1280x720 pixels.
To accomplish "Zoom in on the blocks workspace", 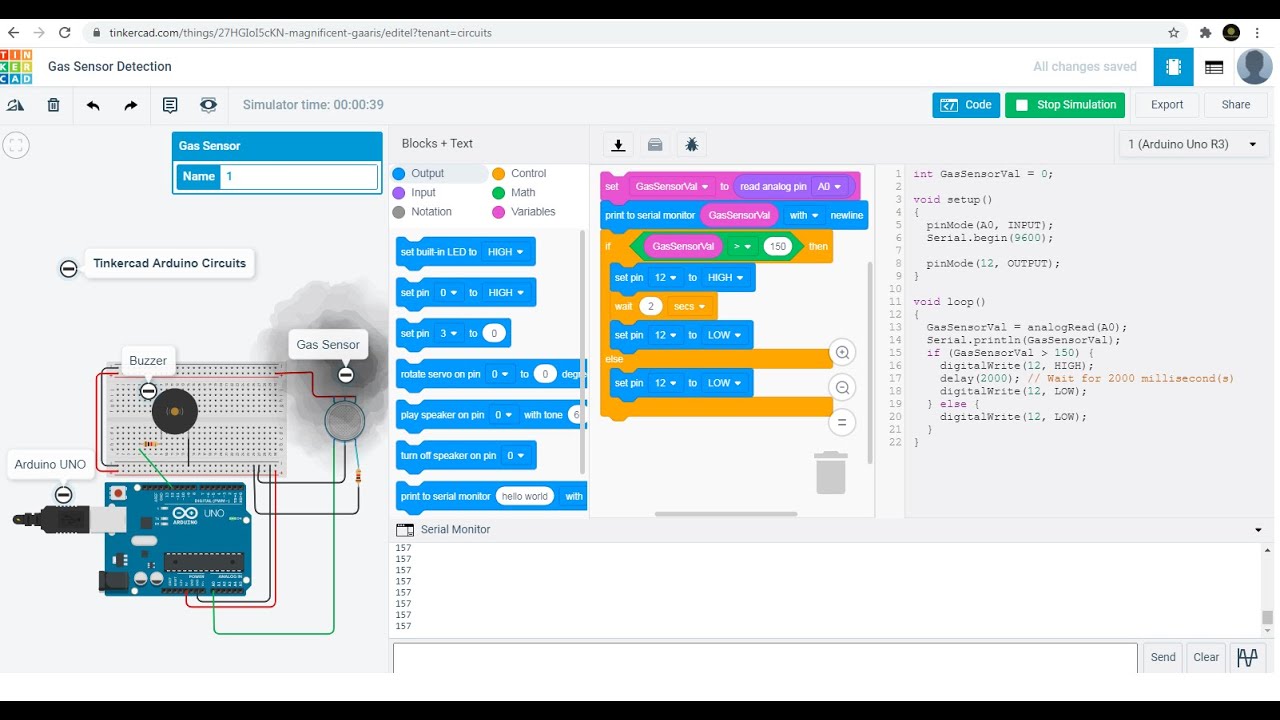I will tap(842, 352).
